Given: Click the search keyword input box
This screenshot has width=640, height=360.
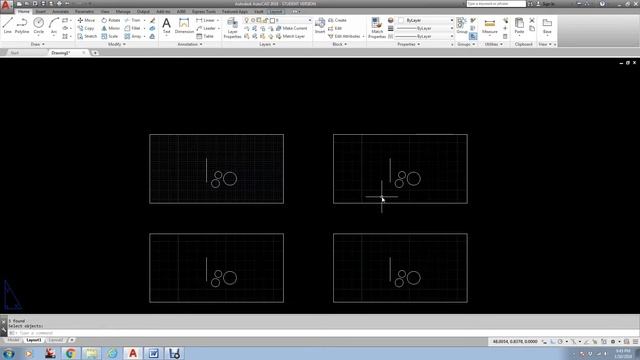Looking at the screenshot, I should click(x=496, y=4).
